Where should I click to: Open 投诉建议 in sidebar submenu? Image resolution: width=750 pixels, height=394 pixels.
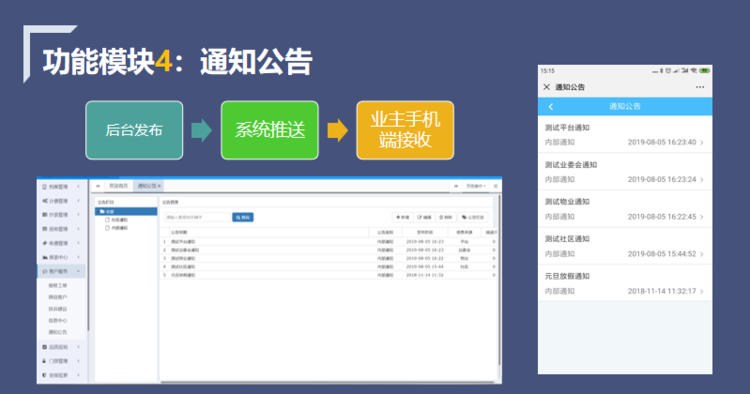57,309
